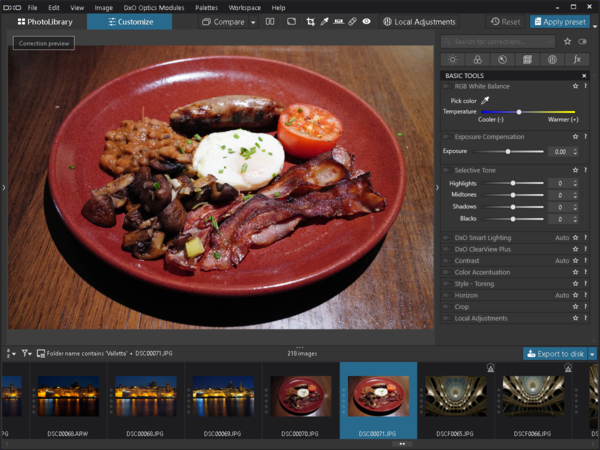Activate the Horizon straighten tool icon
Image resolution: width=600 pixels, height=450 pixels.
click(339, 21)
